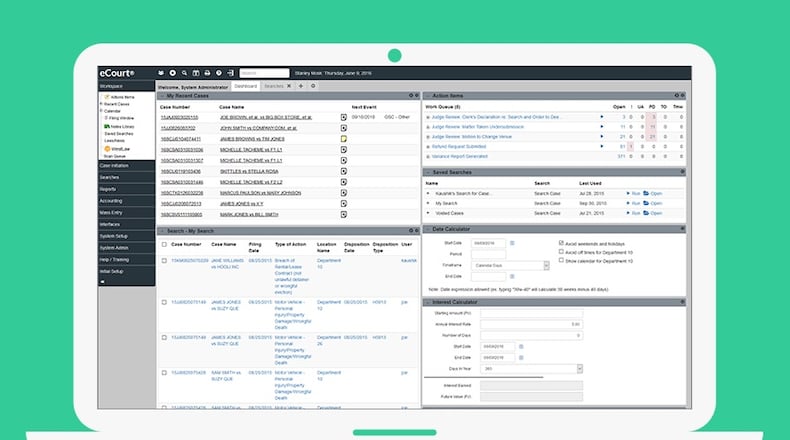Open the Accounting sidebar menu

(126, 201)
